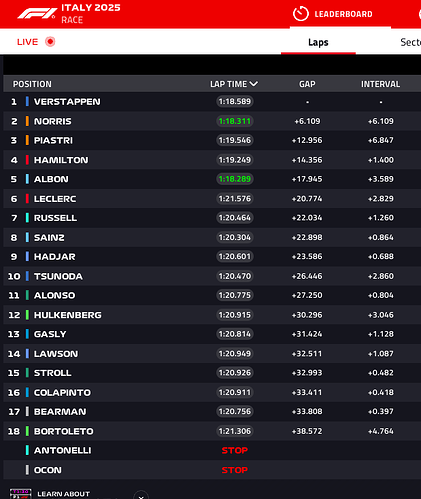Click Antonelli's red STOP status
Viewport: 421px width, 499px height.
click(235, 450)
